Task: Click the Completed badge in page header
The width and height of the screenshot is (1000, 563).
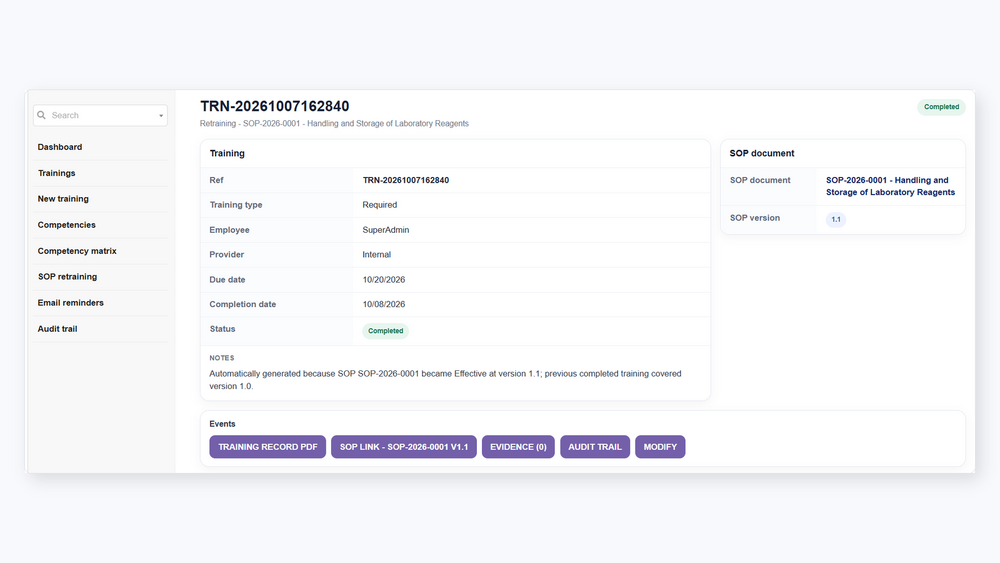Action: pyautogui.click(x=941, y=107)
